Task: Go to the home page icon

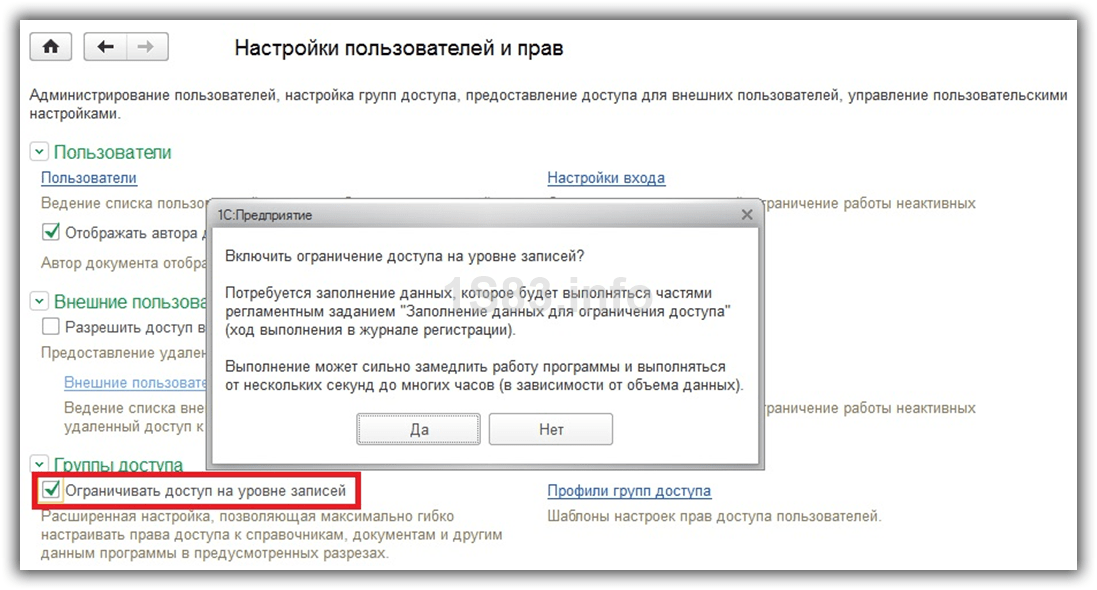Action: pyautogui.click(x=50, y=47)
